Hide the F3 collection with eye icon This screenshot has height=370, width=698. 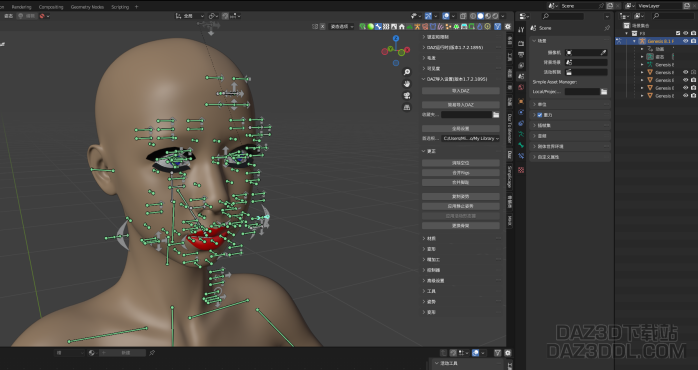(686, 33)
